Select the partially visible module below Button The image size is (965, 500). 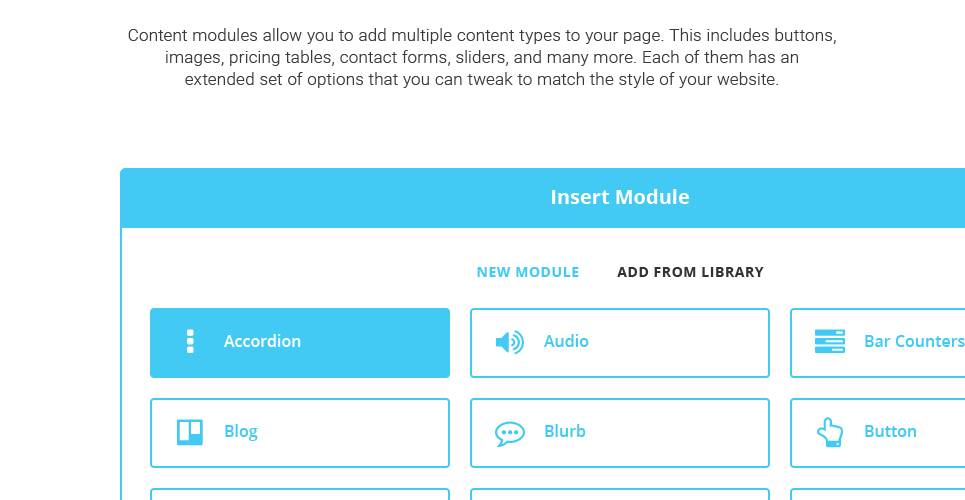tap(878, 494)
